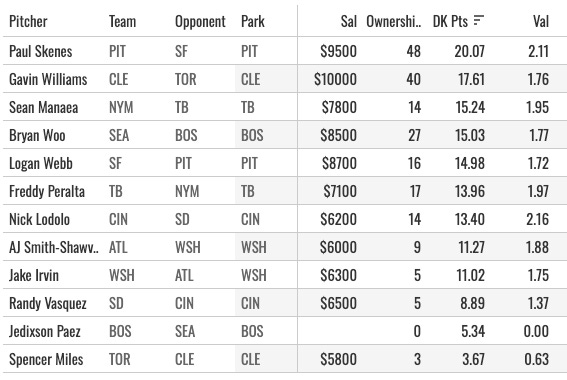Screen dimensions: 567x380
Task: Click Sean Manaea's name
Action: (43, 107)
